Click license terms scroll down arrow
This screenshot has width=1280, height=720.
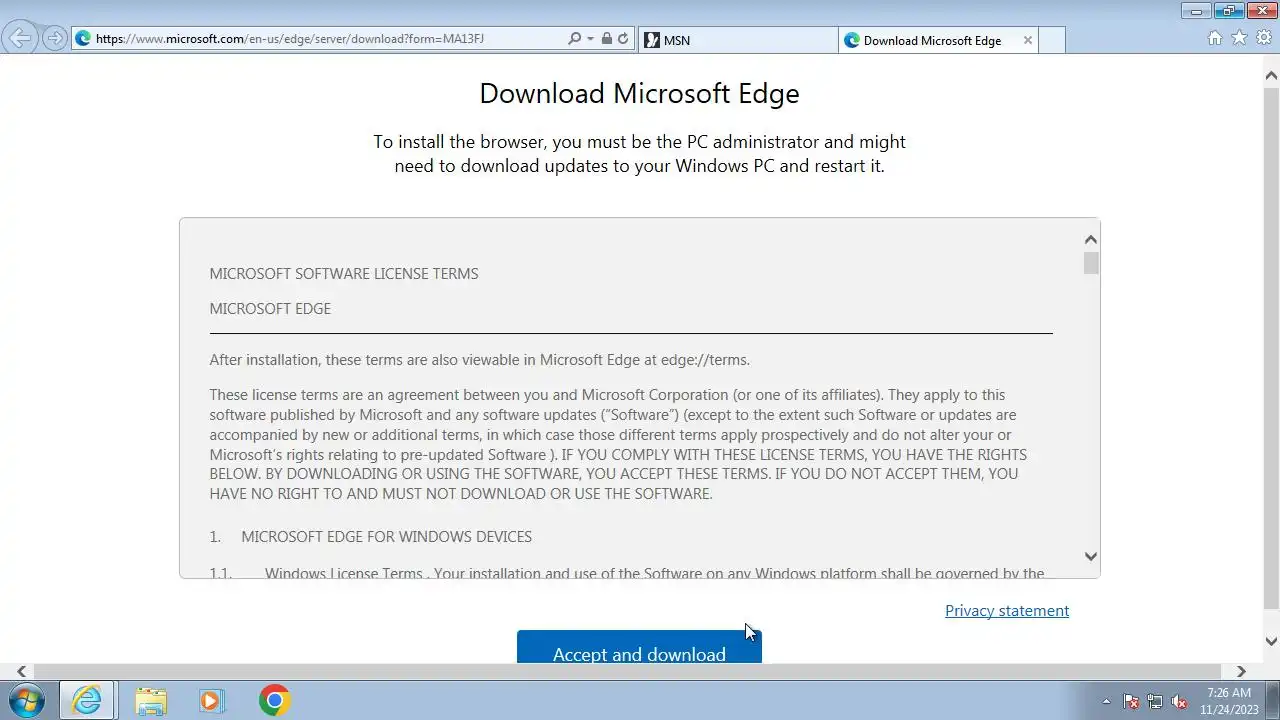coord(1091,556)
